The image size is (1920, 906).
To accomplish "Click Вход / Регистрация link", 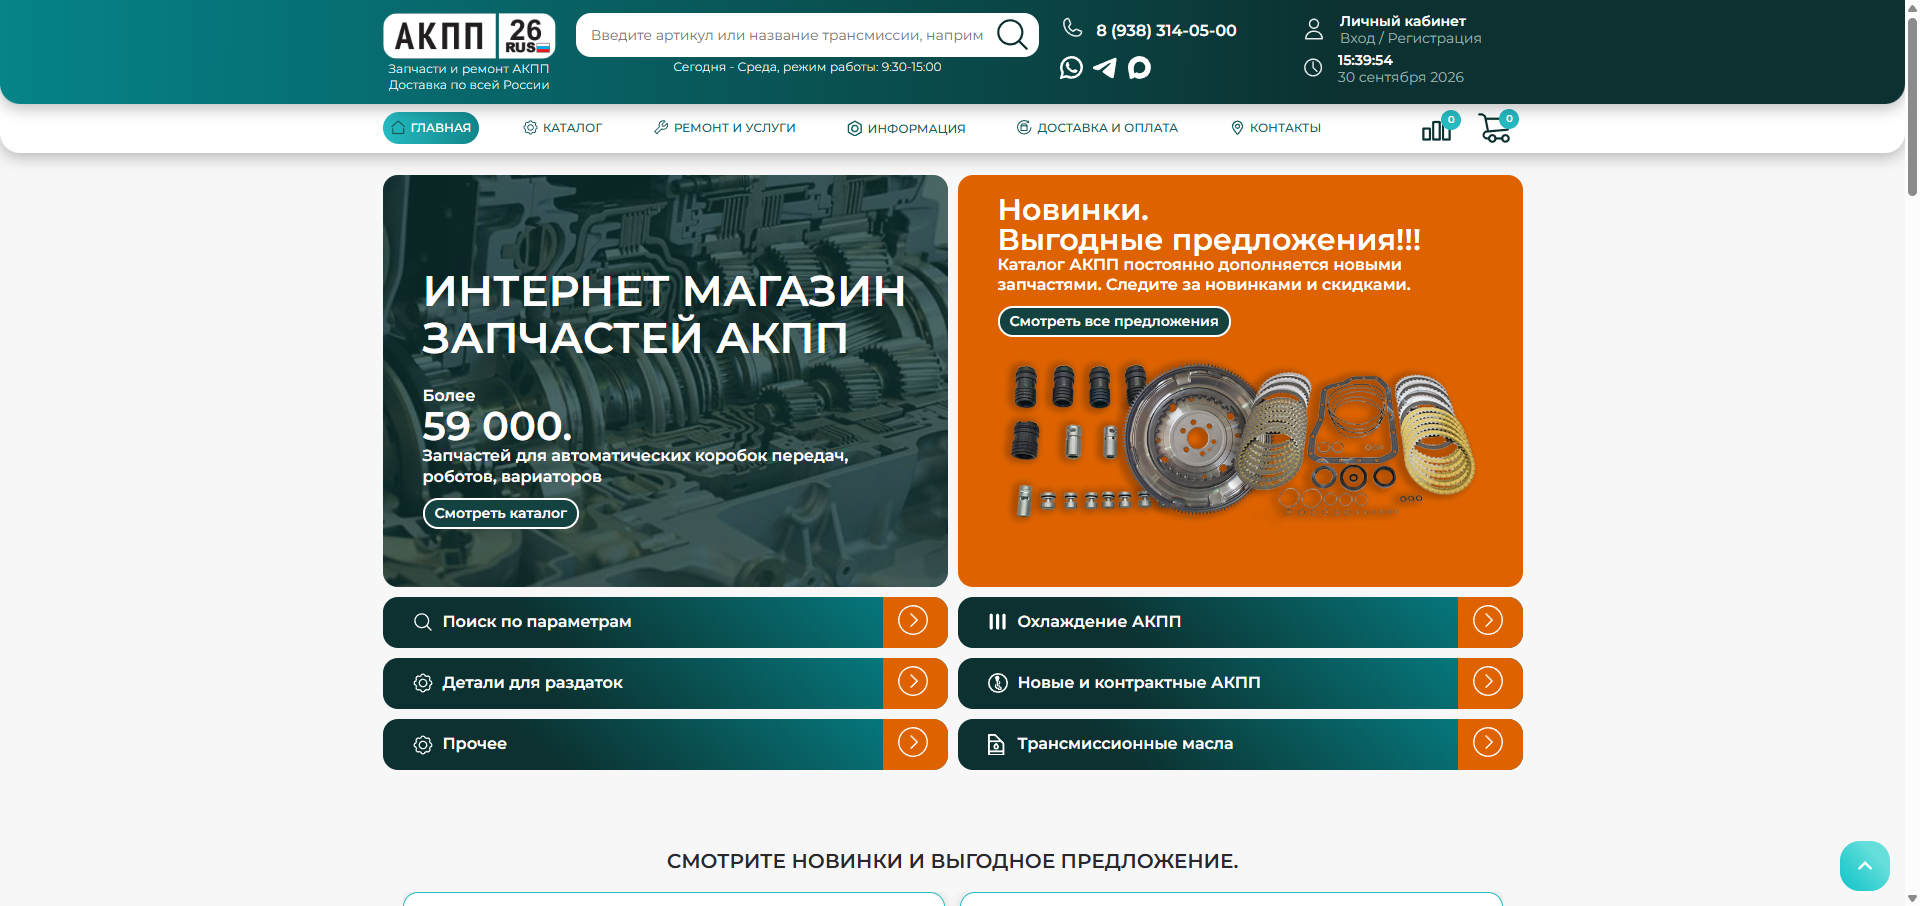I will (1410, 38).
